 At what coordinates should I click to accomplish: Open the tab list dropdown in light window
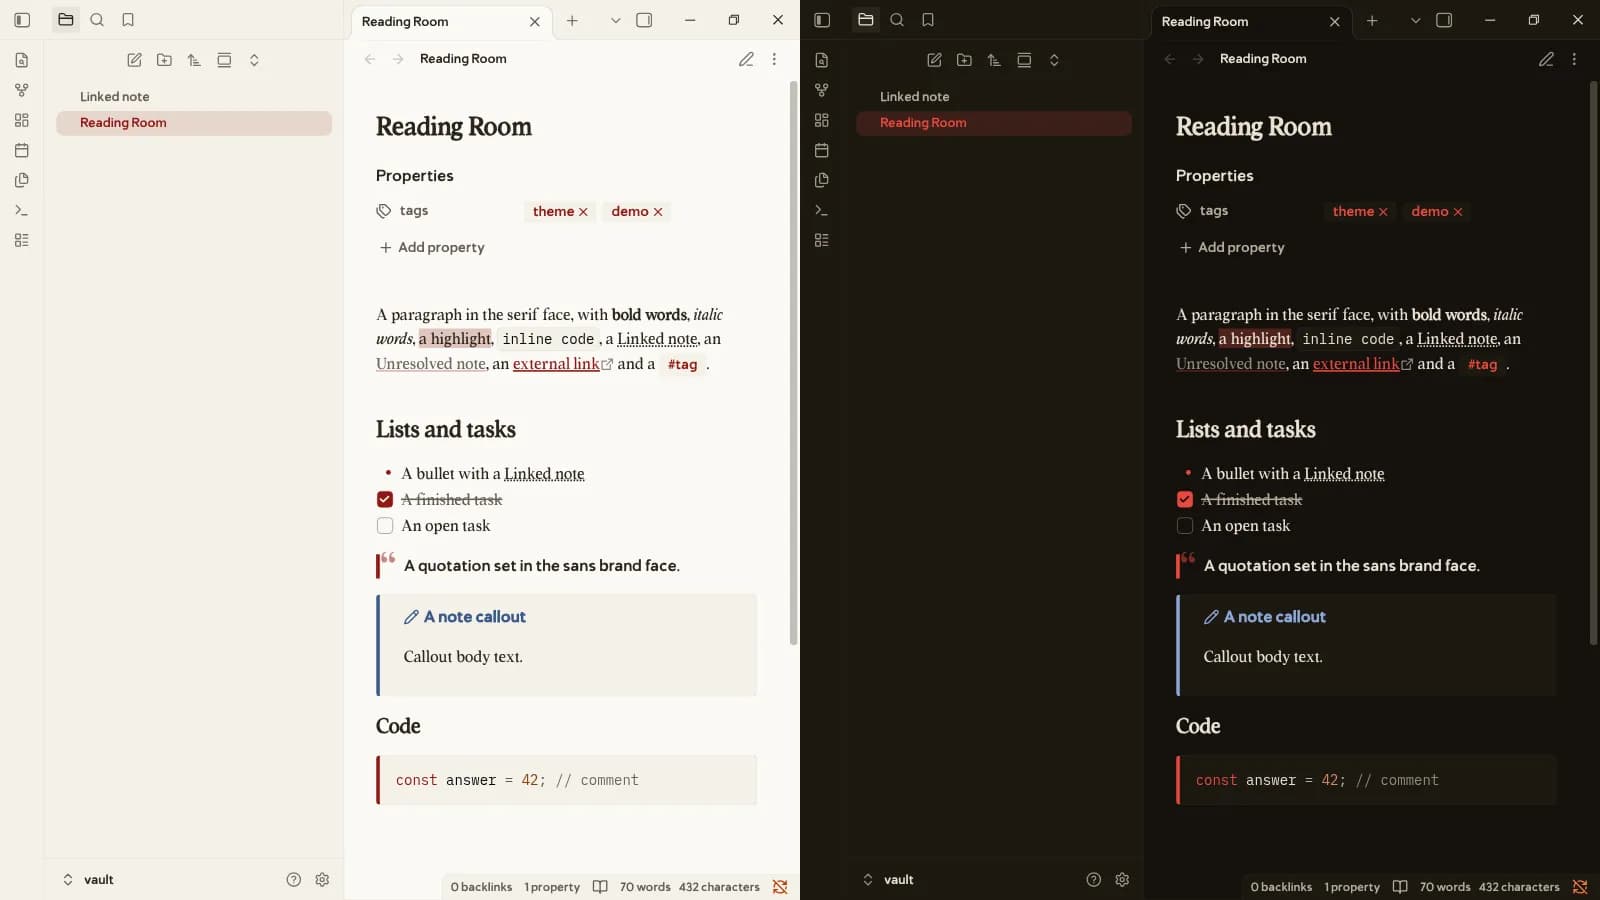[x=615, y=20]
